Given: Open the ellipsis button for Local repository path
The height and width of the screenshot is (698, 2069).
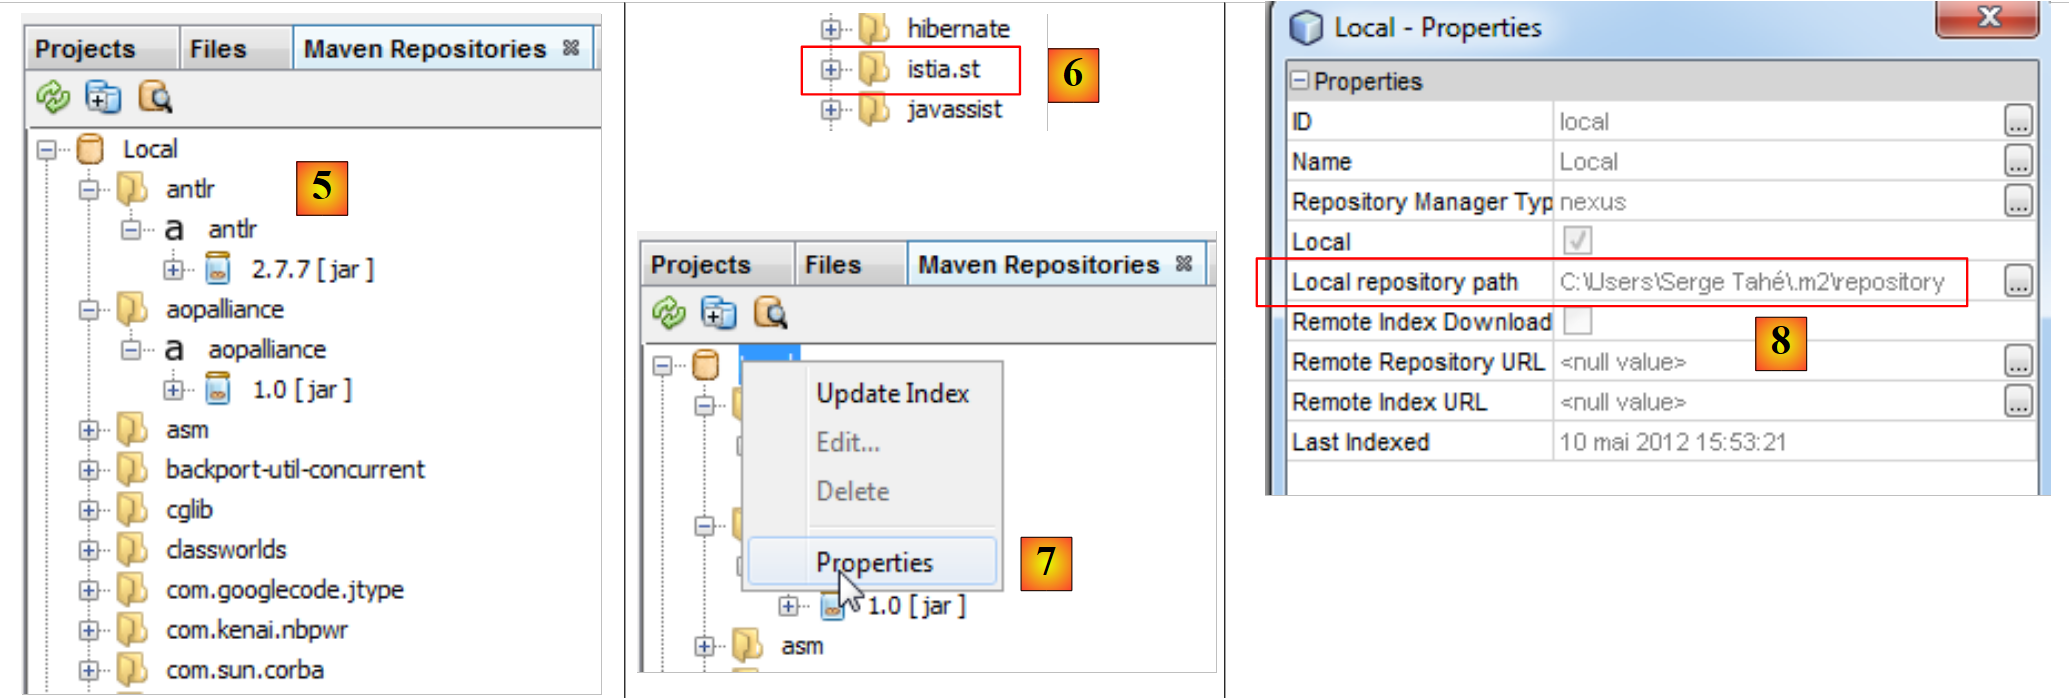Looking at the screenshot, I should point(2018,282).
